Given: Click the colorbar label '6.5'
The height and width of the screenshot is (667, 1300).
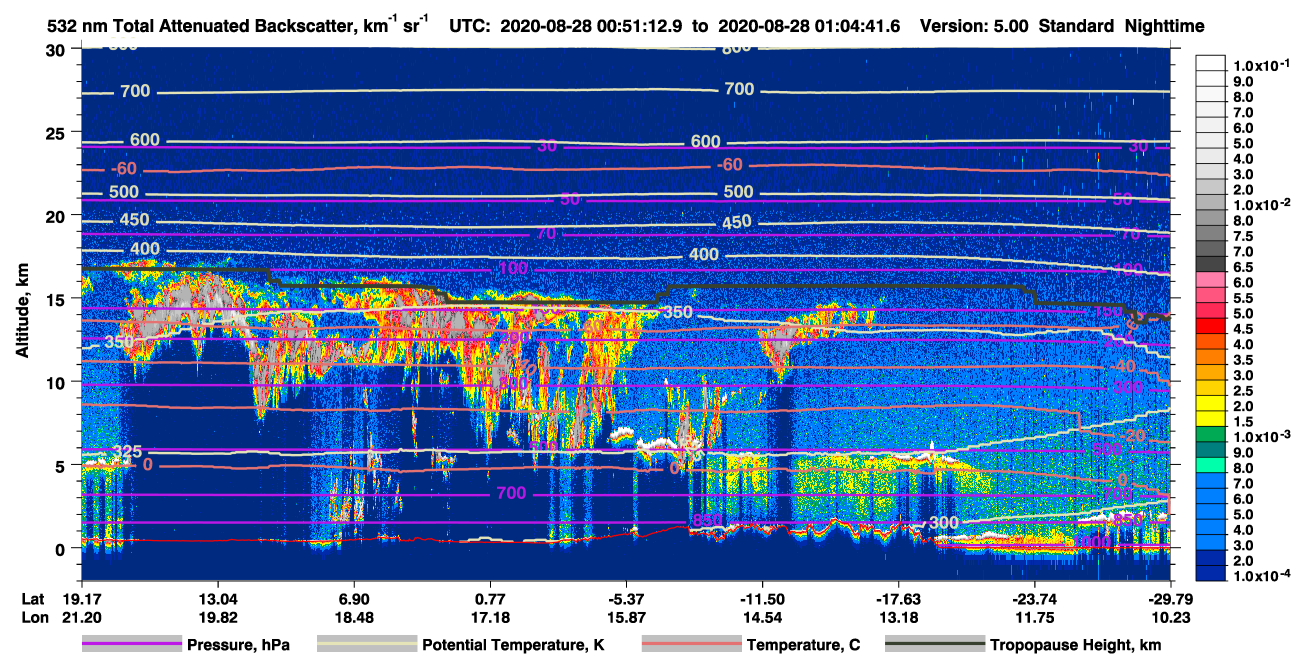Looking at the screenshot, I should coord(1241,267).
